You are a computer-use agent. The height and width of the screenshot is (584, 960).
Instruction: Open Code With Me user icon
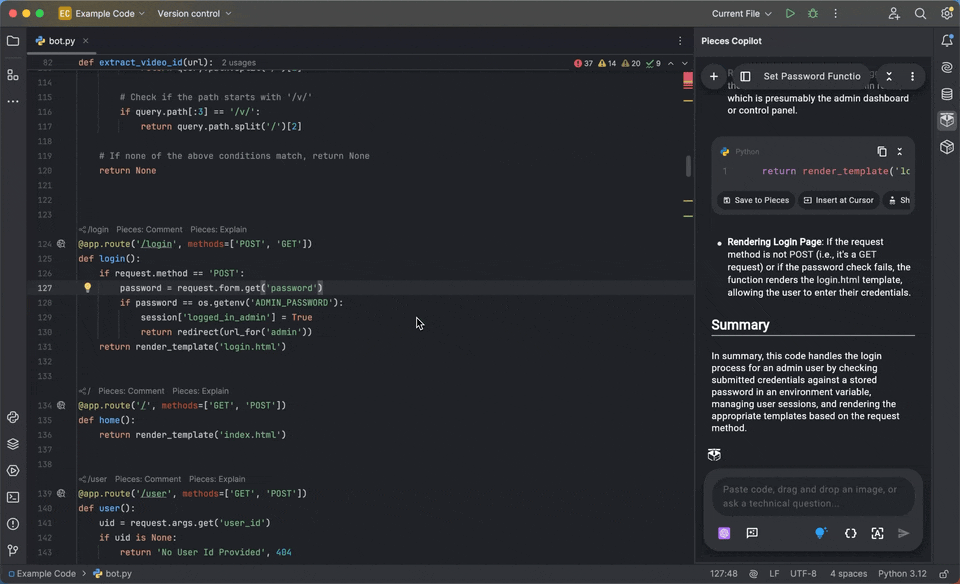pyautogui.click(x=894, y=13)
